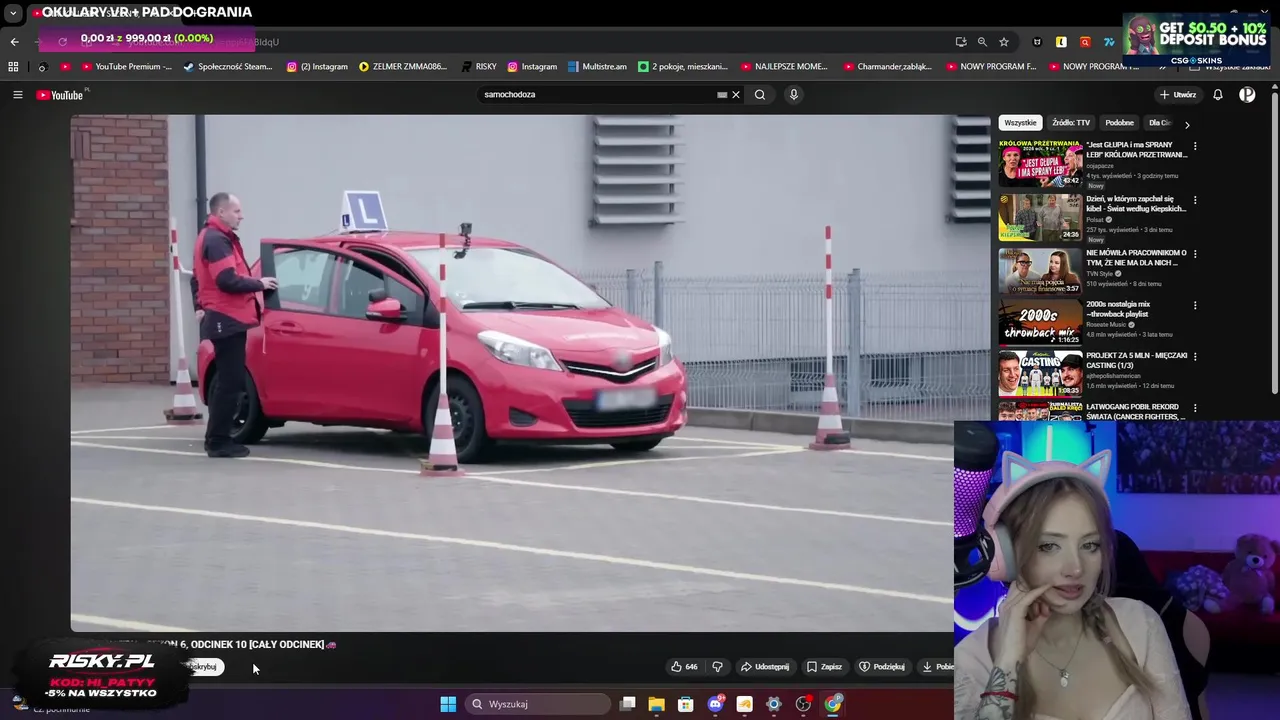
Task: Open Microsoft Store from taskbar
Action: coord(686,704)
